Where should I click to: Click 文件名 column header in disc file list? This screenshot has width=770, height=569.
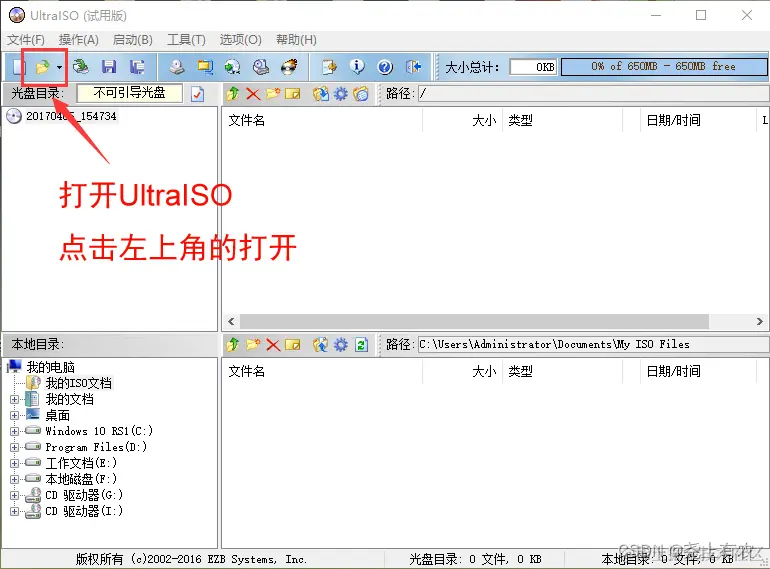(x=322, y=120)
